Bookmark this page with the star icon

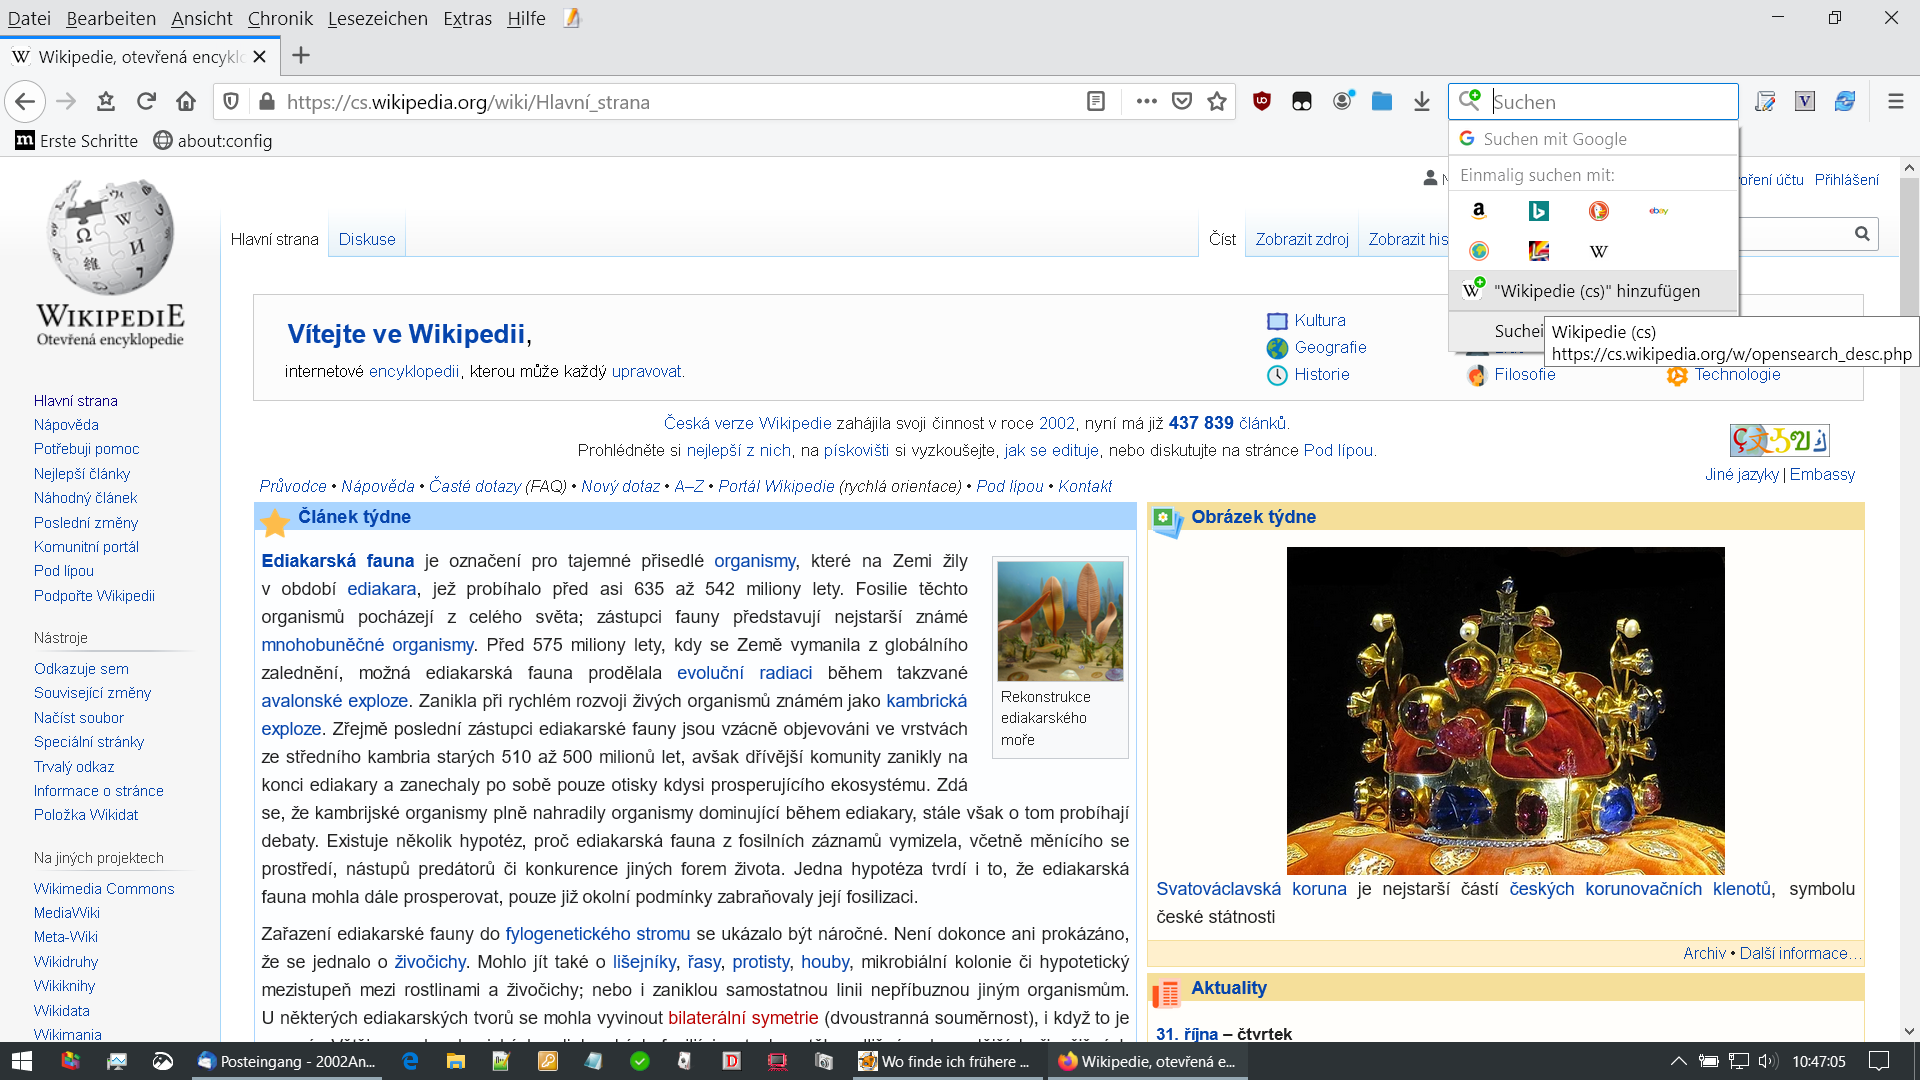click(1217, 101)
